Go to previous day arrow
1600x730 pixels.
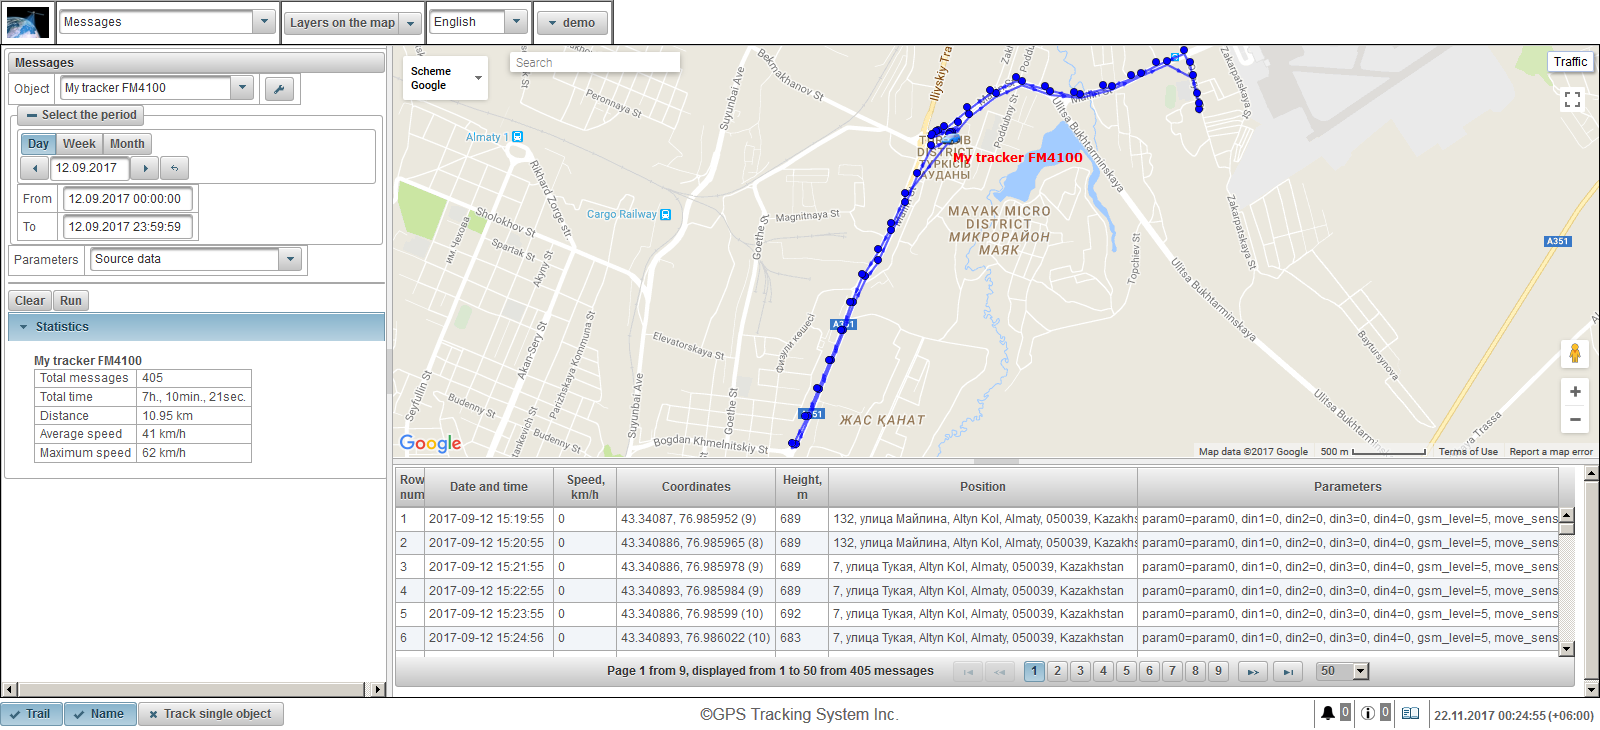tap(35, 168)
